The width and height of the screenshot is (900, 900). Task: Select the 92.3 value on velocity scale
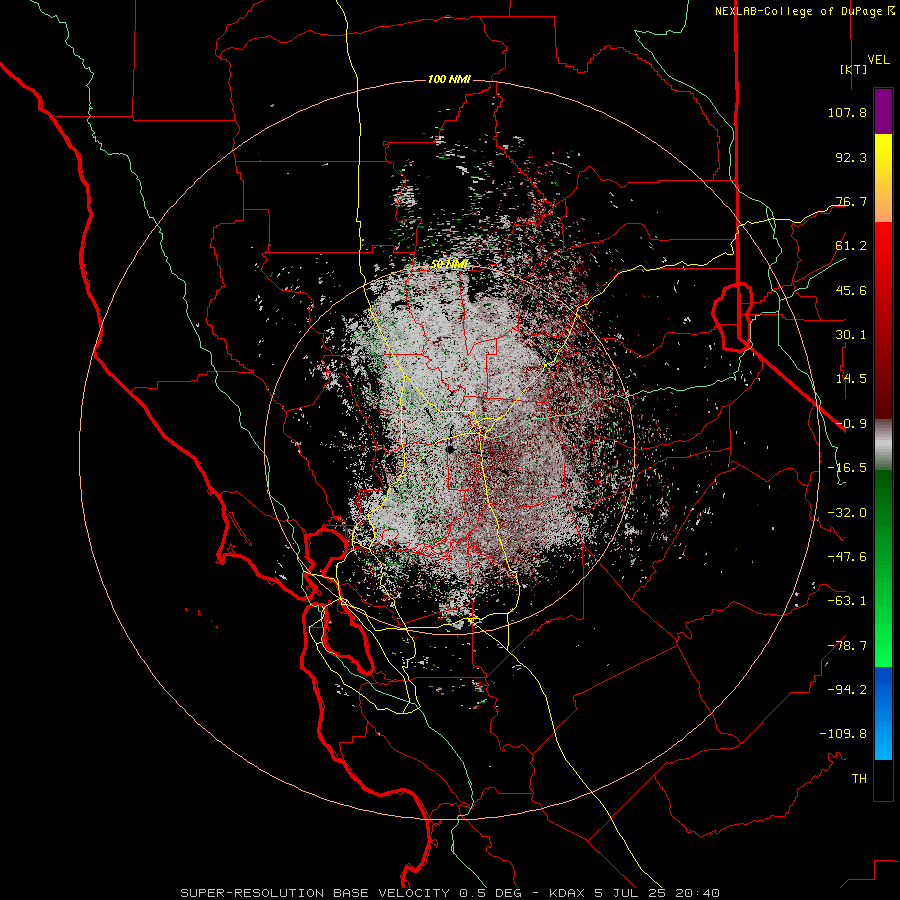(851, 157)
